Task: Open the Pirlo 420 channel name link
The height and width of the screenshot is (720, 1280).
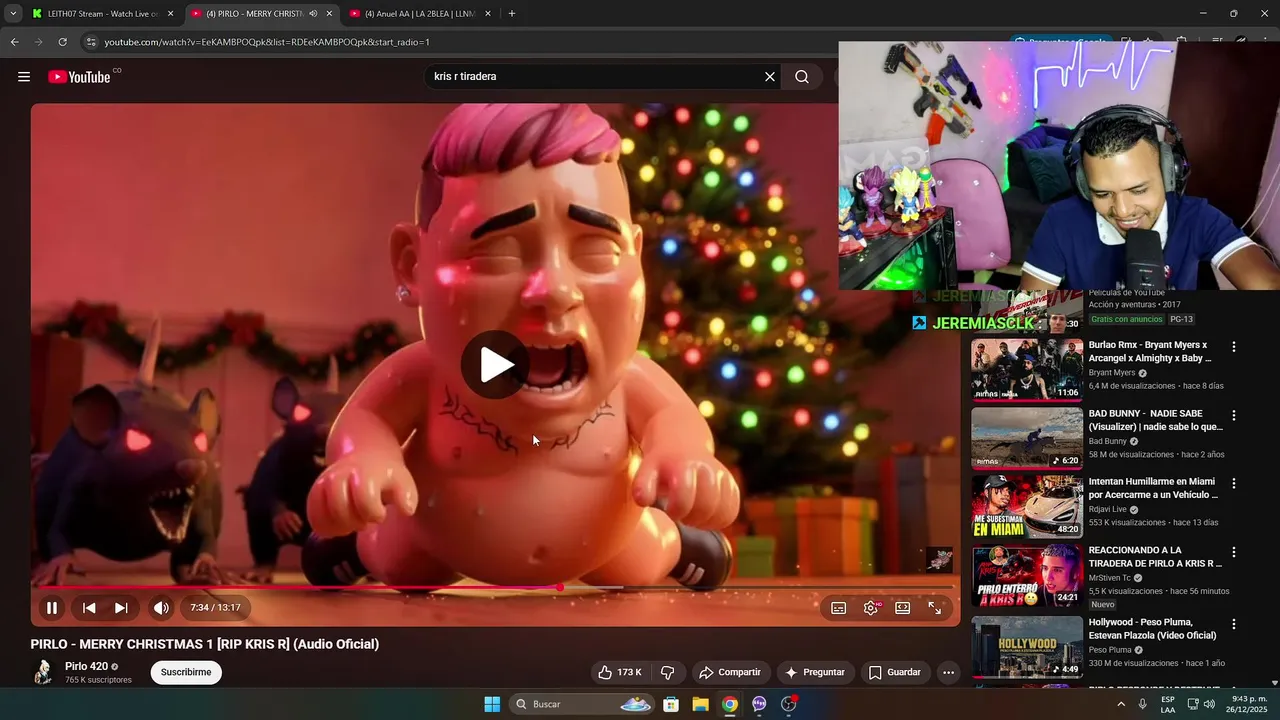Action: click(x=86, y=666)
